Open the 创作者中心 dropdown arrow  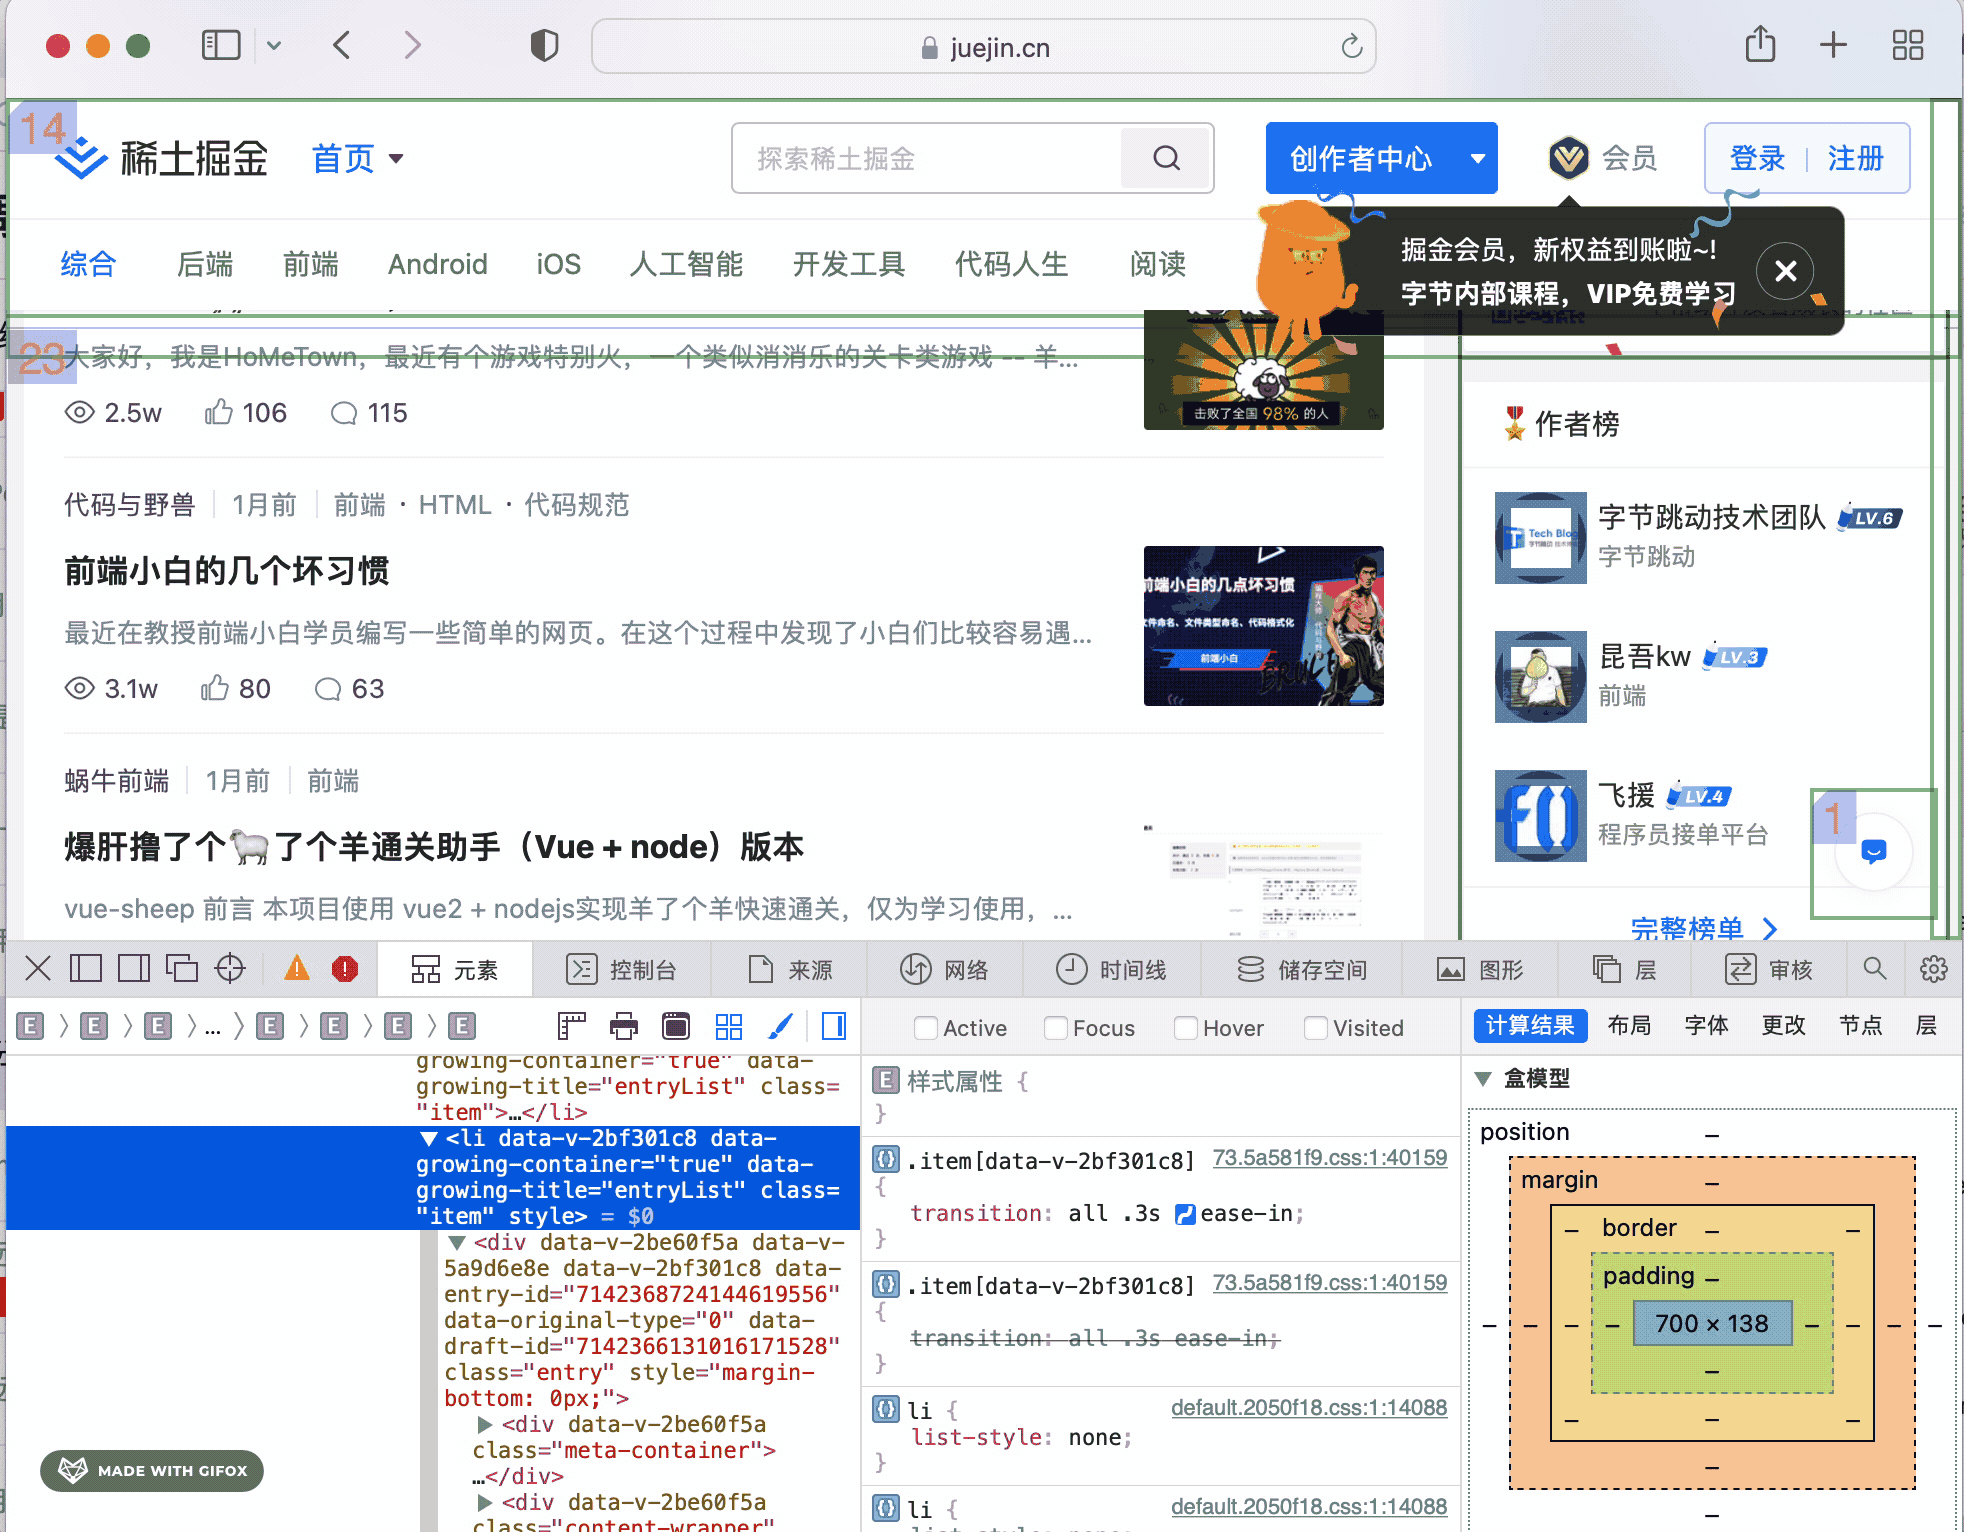tap(1477, 158)
